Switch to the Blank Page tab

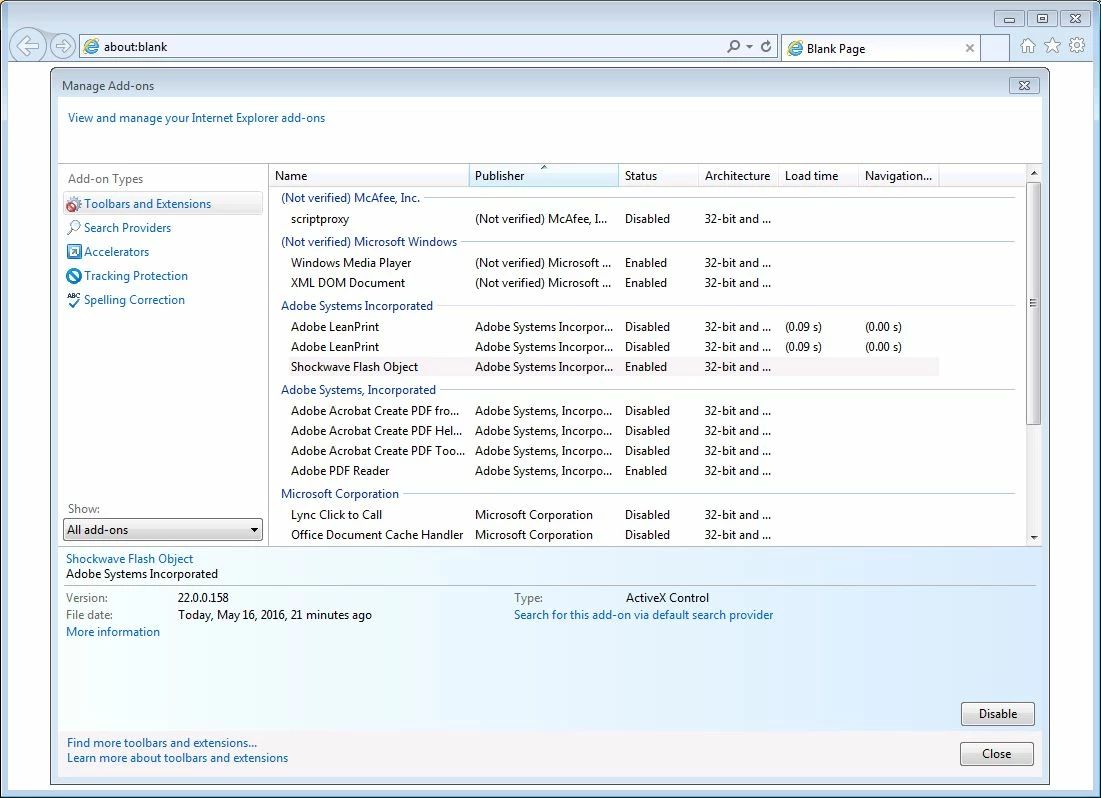[881, 48]
